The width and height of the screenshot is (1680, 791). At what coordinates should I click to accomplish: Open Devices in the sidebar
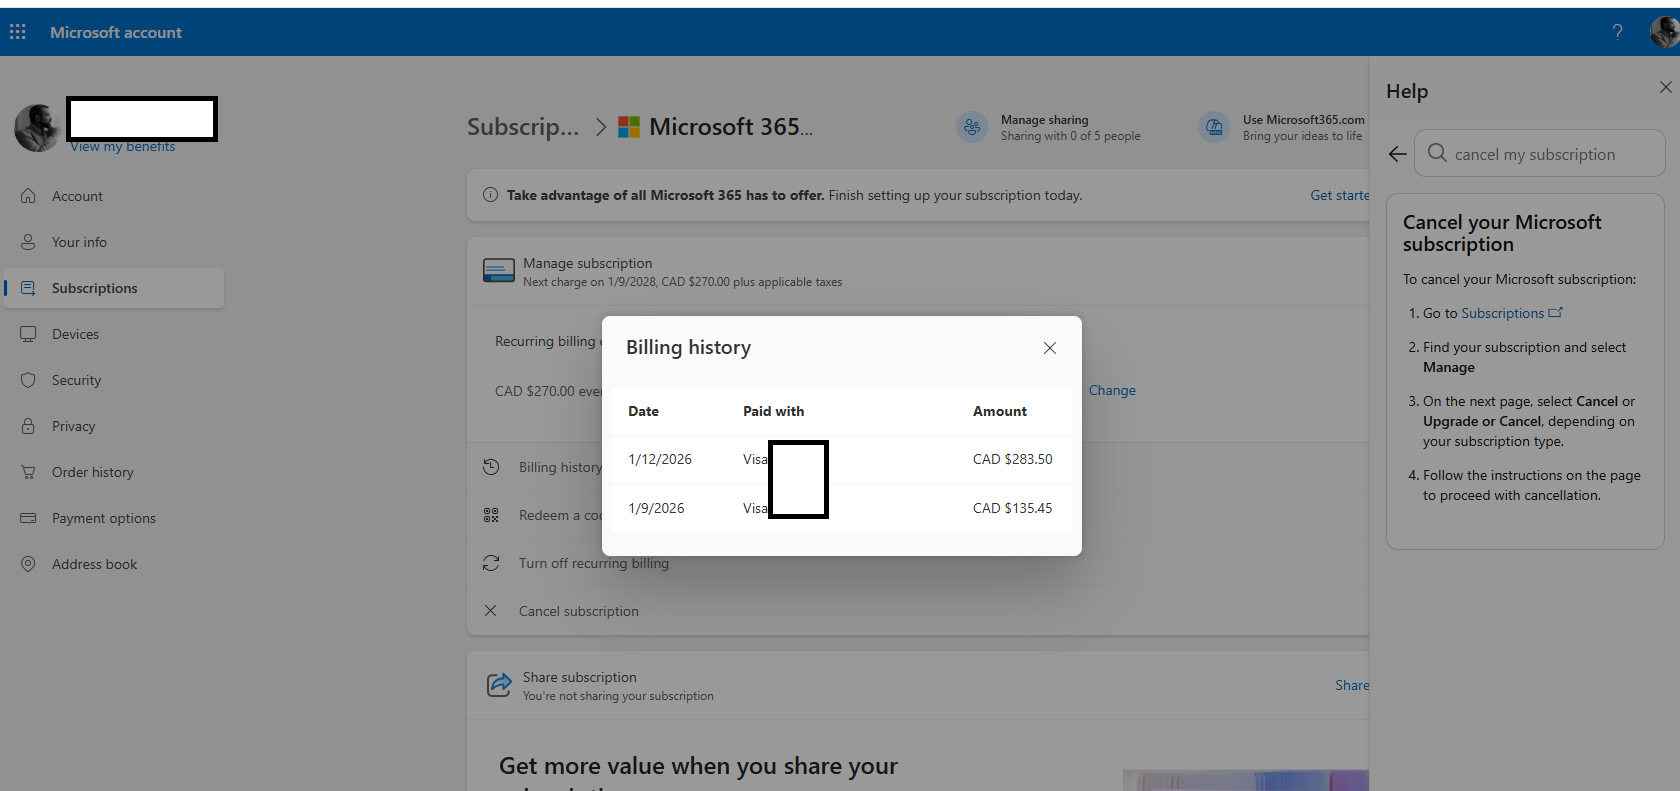coord(114,334)
